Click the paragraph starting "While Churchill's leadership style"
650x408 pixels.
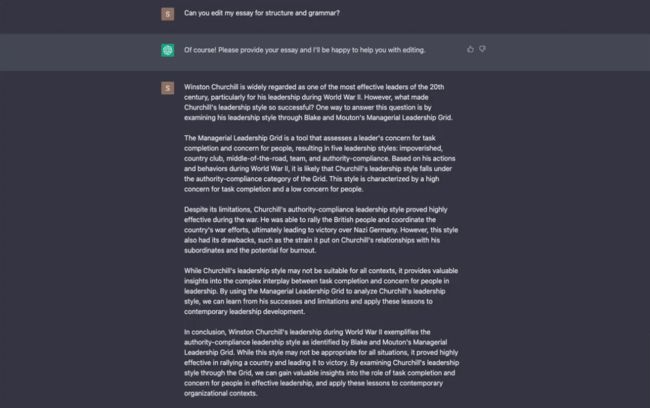[321, 291]
